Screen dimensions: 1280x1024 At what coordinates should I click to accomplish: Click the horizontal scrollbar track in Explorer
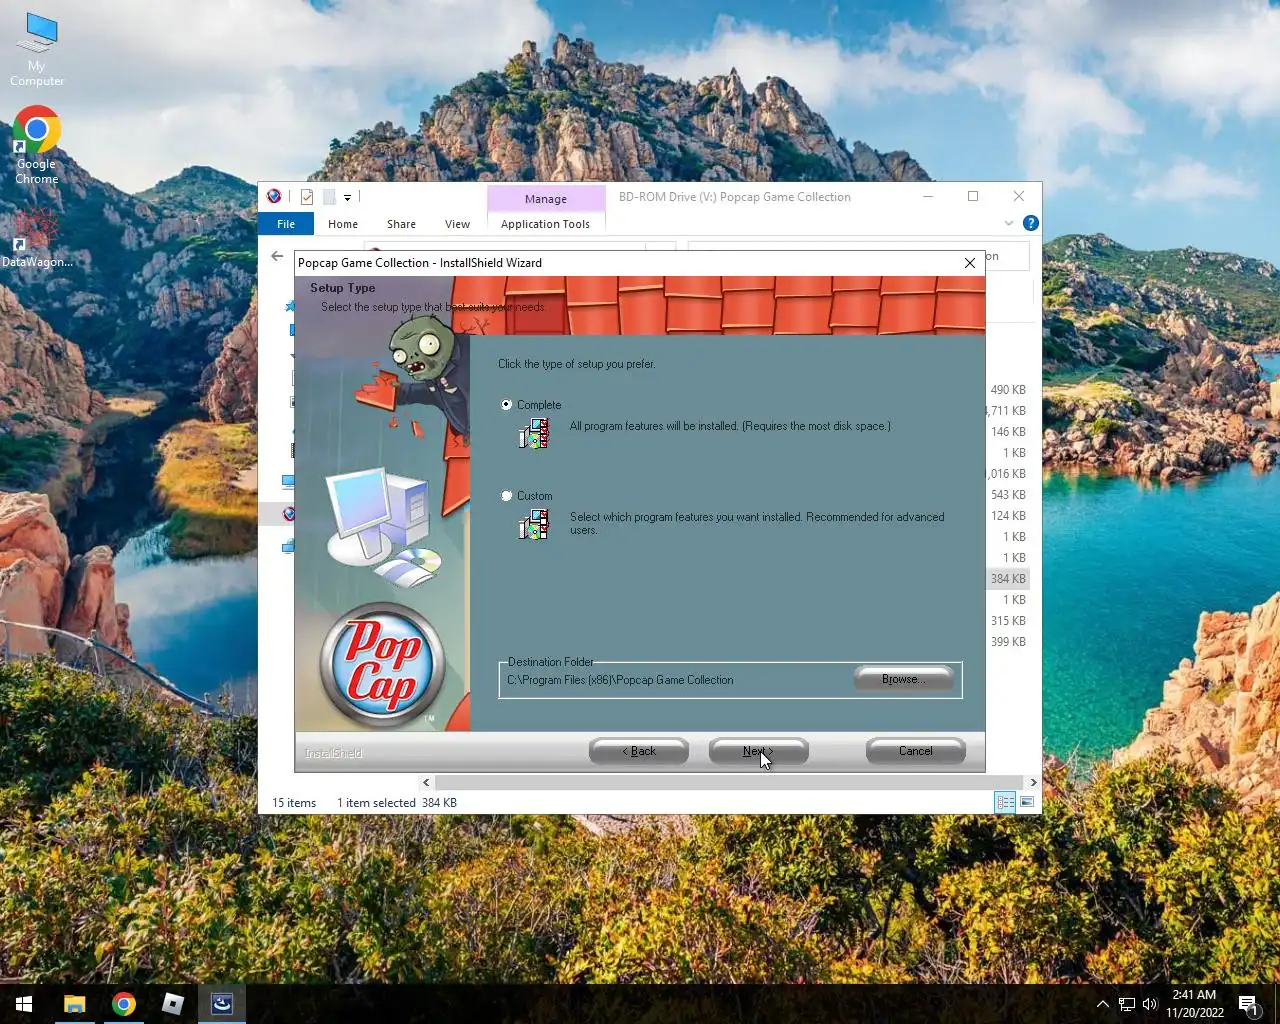click(x=730, y=782)
